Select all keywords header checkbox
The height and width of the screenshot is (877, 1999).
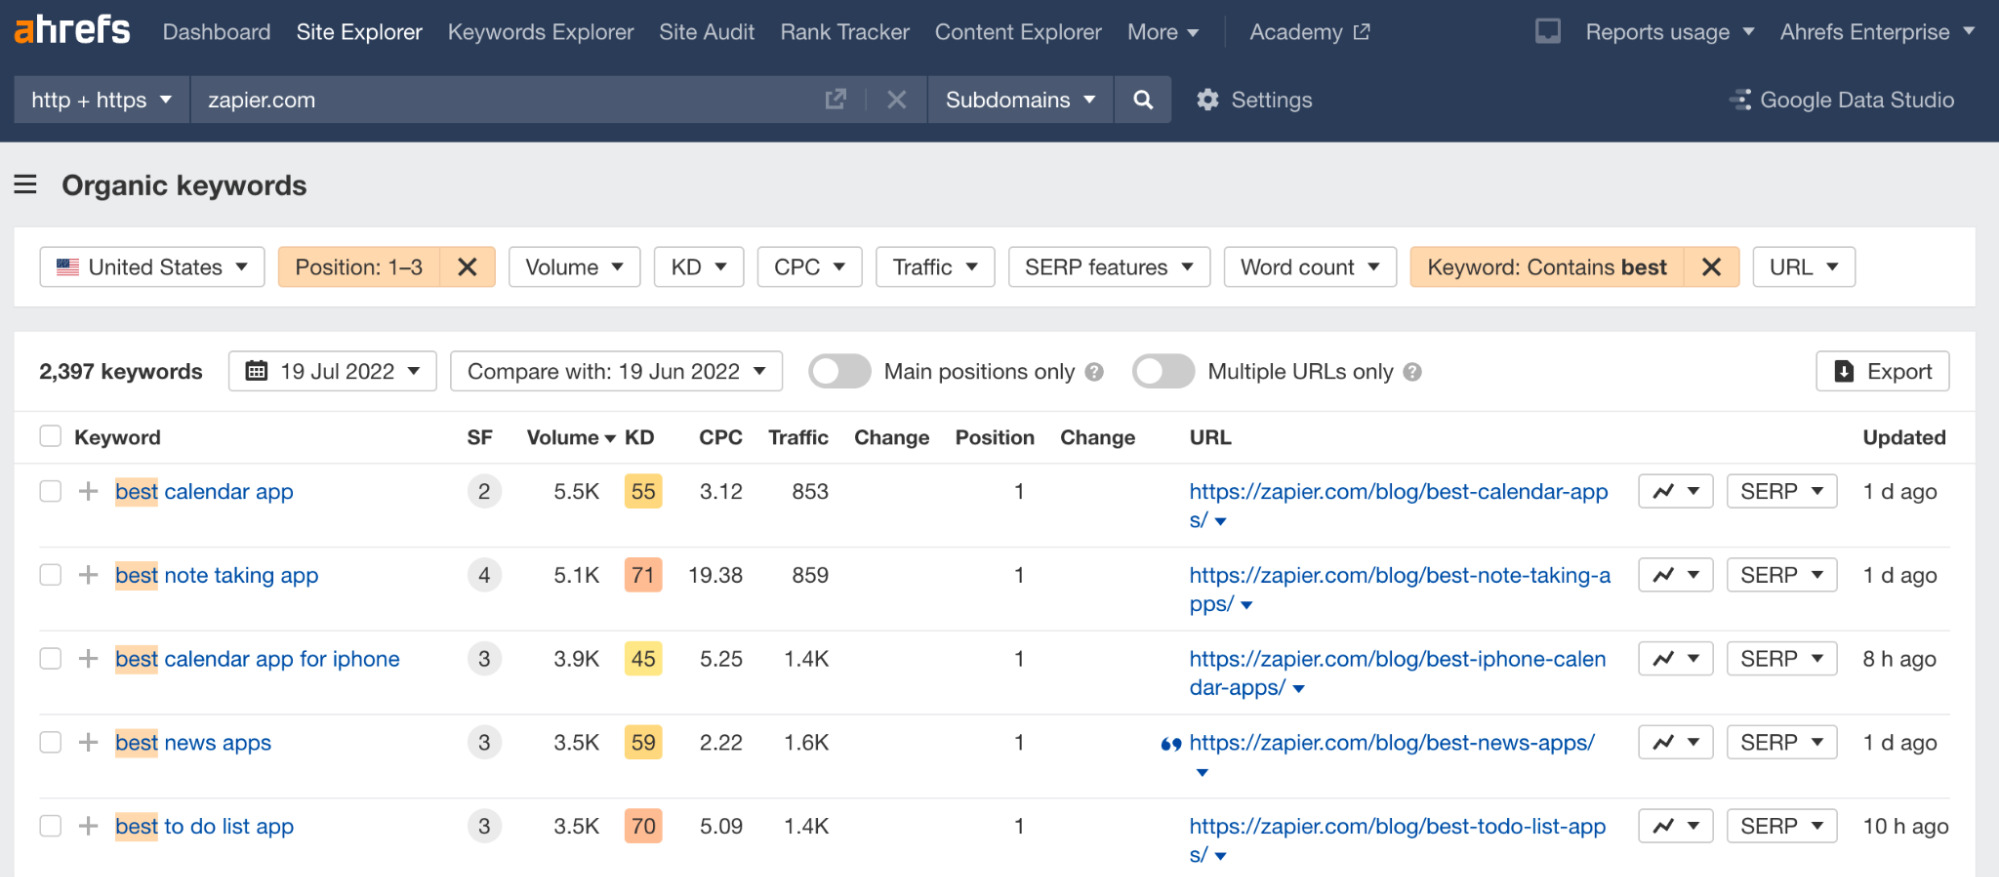[x=50, y=436]
